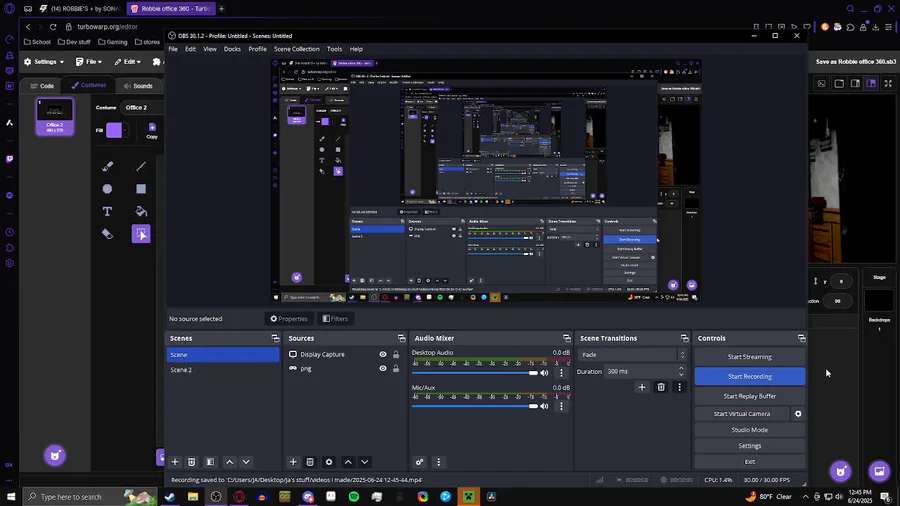Click Desktop Audio volume slider

(x=475, y=373)
